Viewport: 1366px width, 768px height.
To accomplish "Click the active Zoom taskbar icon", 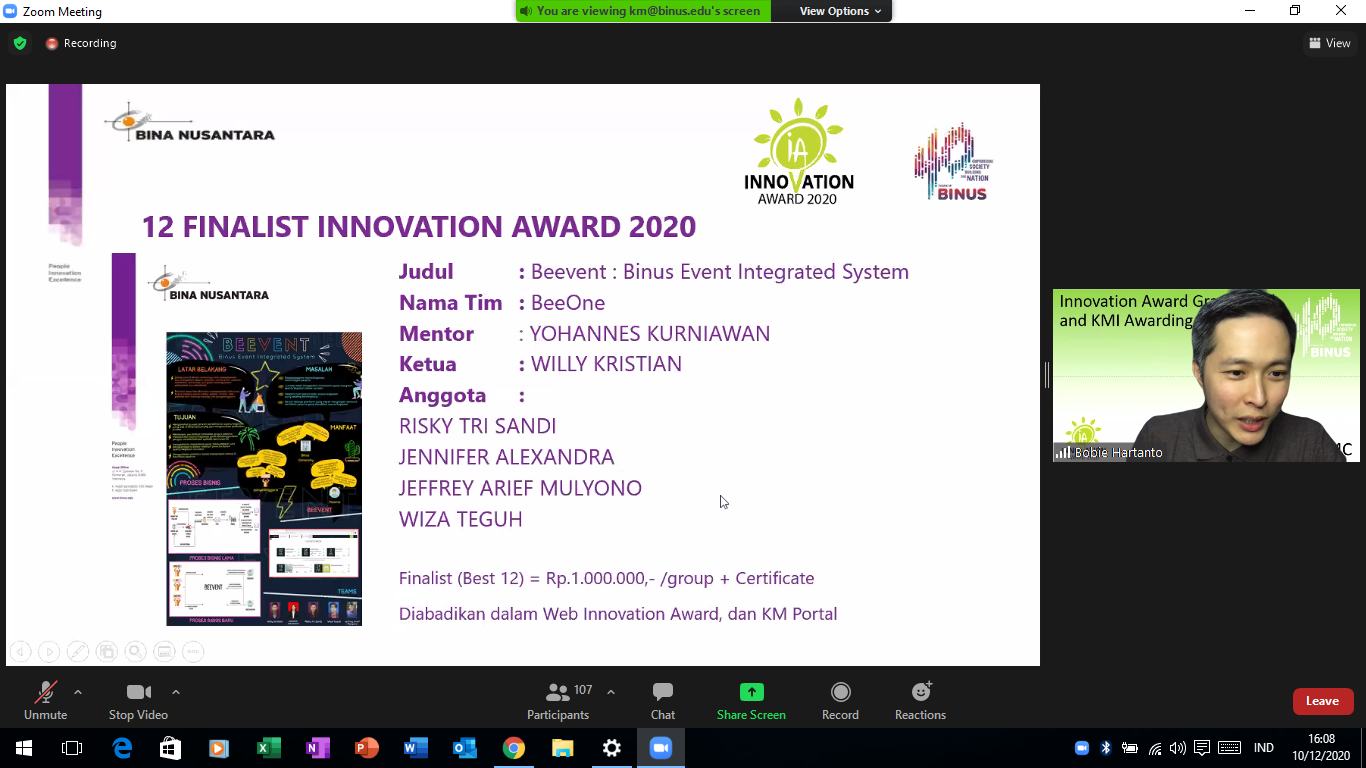I will pos(661,748).
